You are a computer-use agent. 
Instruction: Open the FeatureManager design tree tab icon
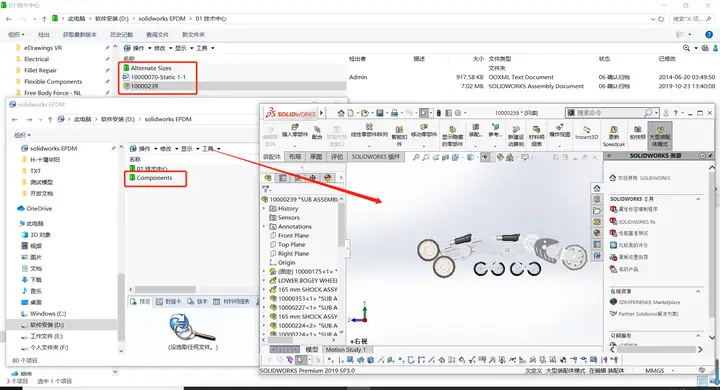tap(268, 178)
